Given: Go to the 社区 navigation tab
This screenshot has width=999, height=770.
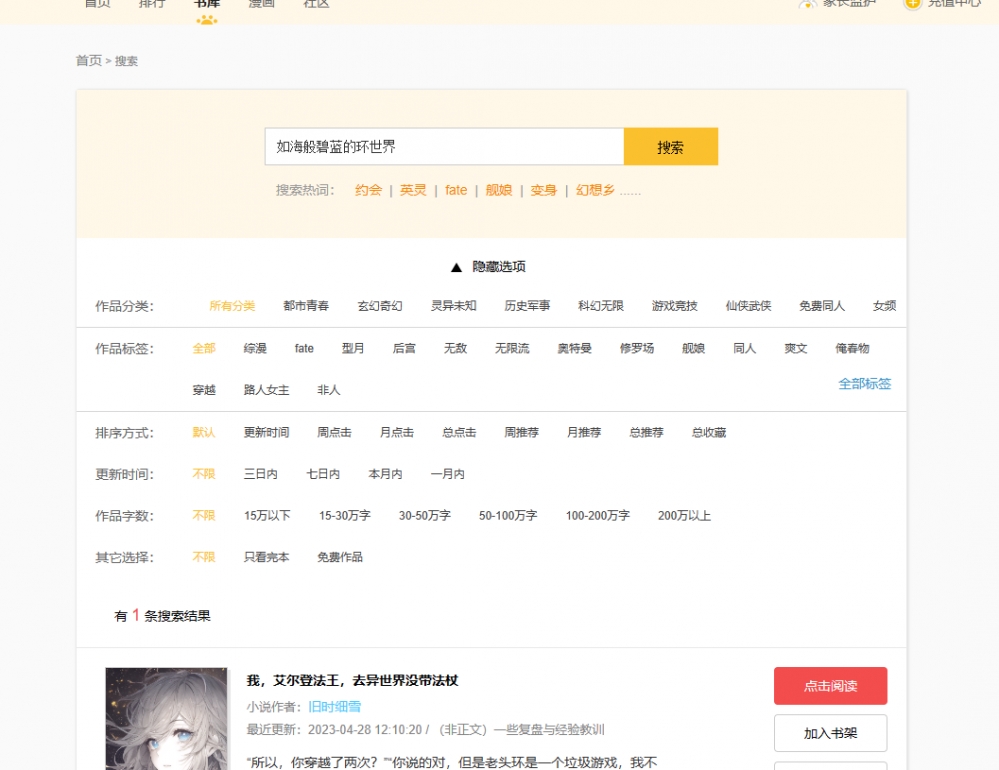Looking at the screenshot, I should [x=316, y=4].
